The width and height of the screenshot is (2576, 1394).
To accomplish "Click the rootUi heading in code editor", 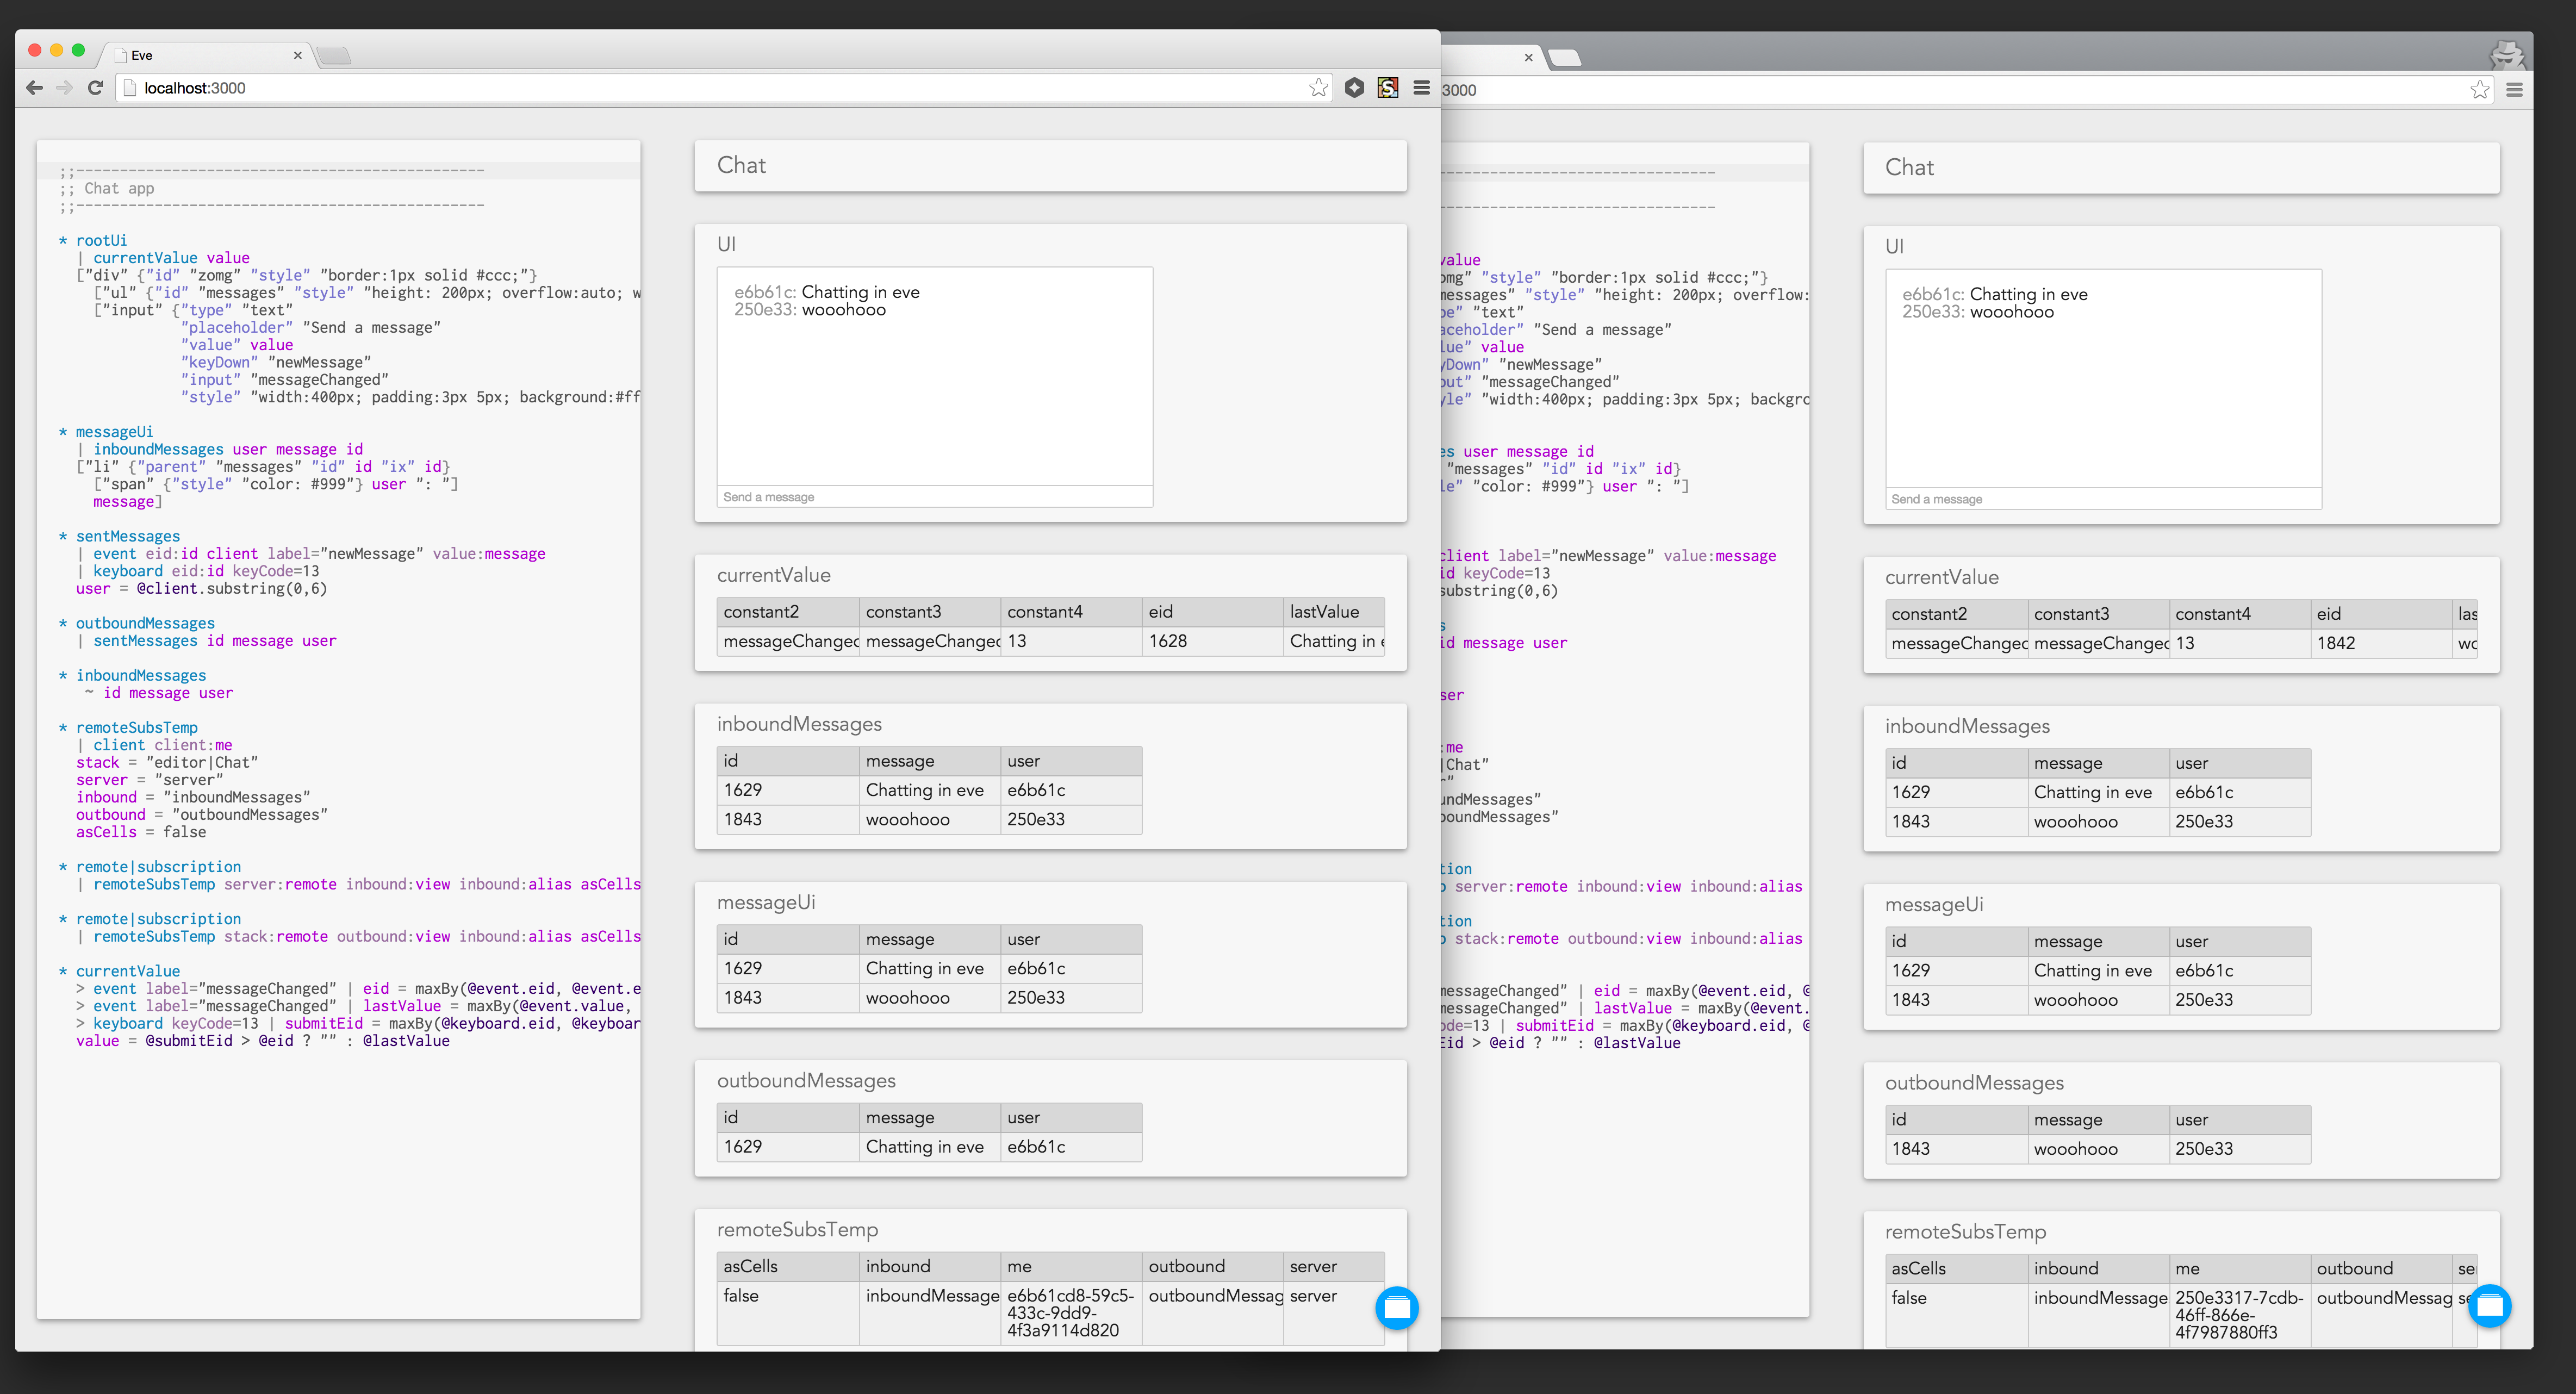I will [x=101, y=240].
